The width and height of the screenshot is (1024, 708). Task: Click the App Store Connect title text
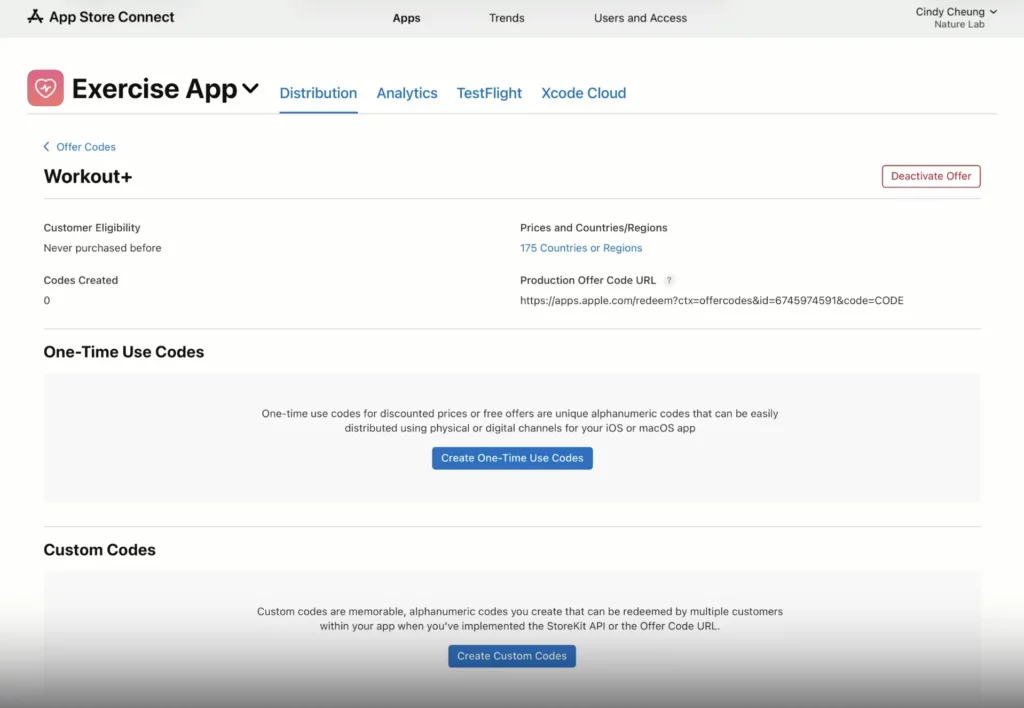point(112,17)
